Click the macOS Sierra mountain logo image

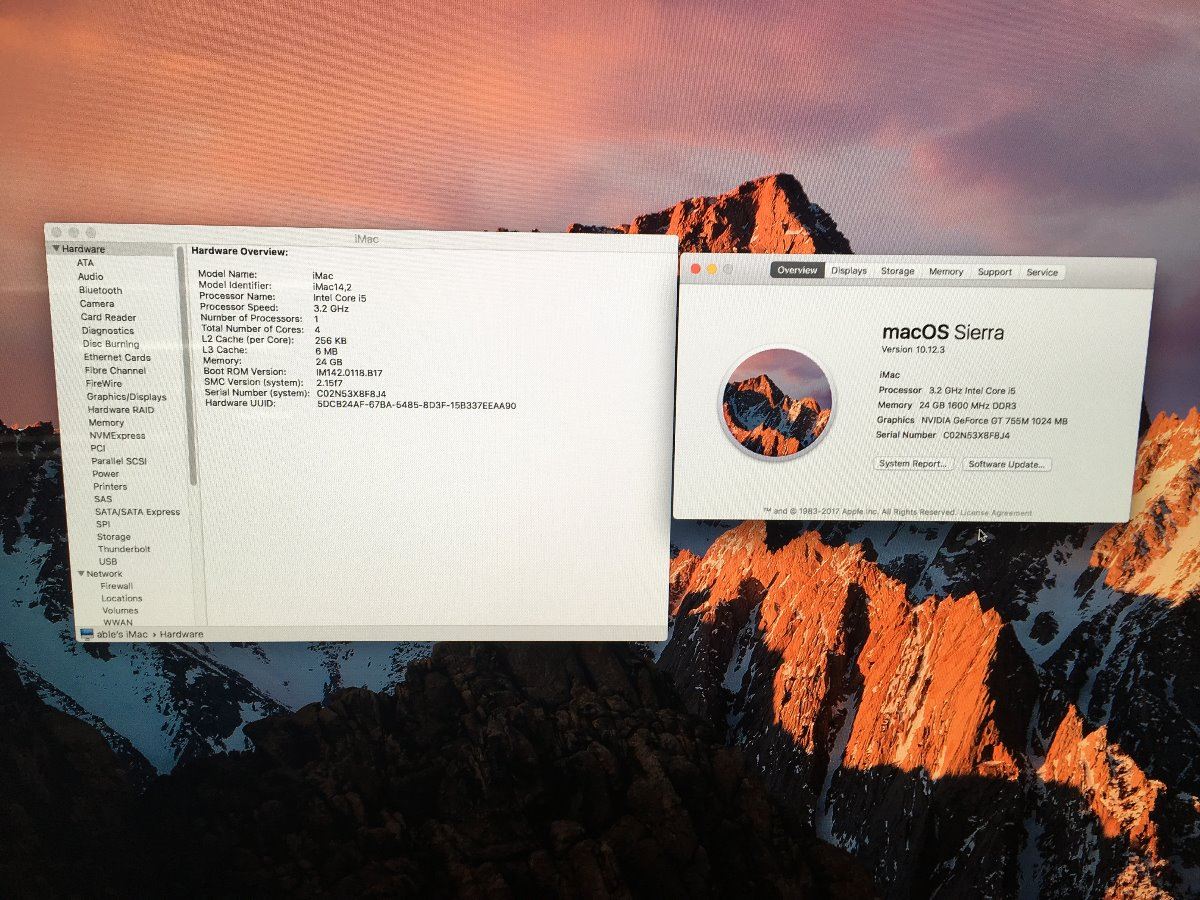pos(775,401)
